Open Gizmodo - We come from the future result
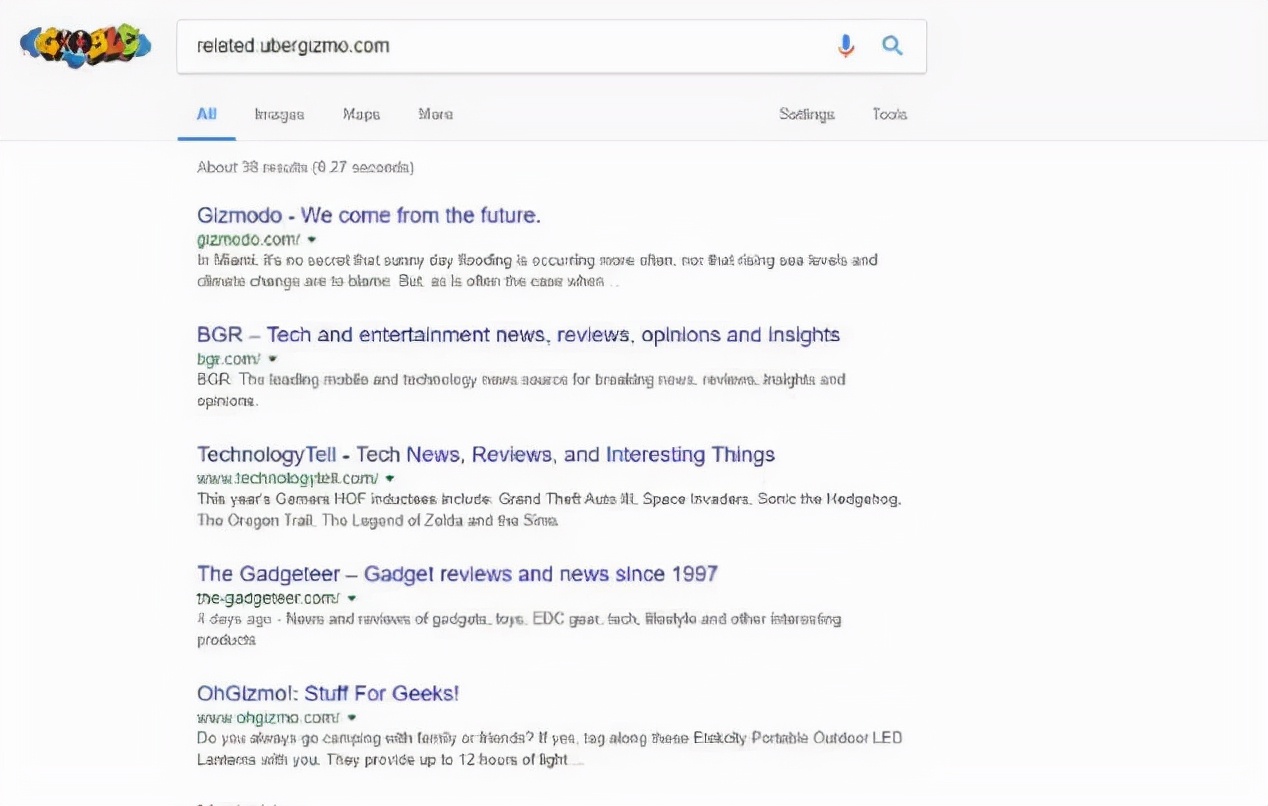Viewport: 1268px width, 806px height. pos(369,215)
